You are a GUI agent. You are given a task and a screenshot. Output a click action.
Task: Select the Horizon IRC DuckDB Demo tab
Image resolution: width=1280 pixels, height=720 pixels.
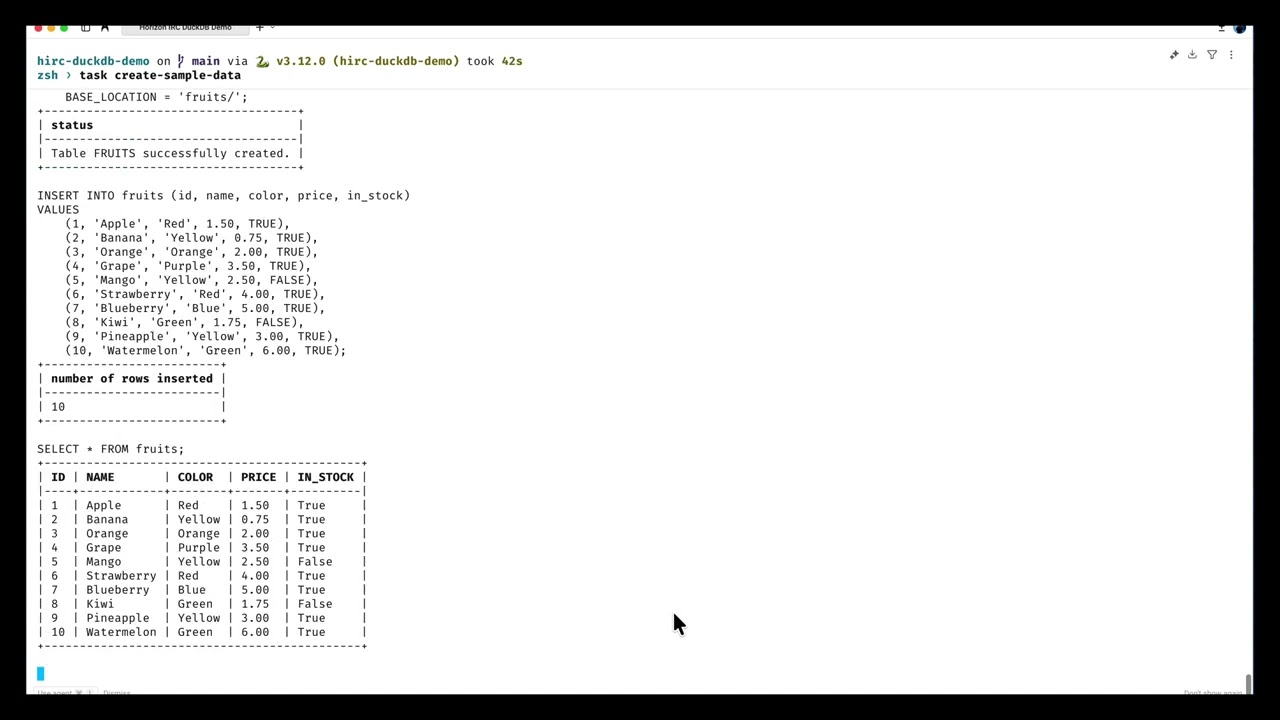pos(185,27)
